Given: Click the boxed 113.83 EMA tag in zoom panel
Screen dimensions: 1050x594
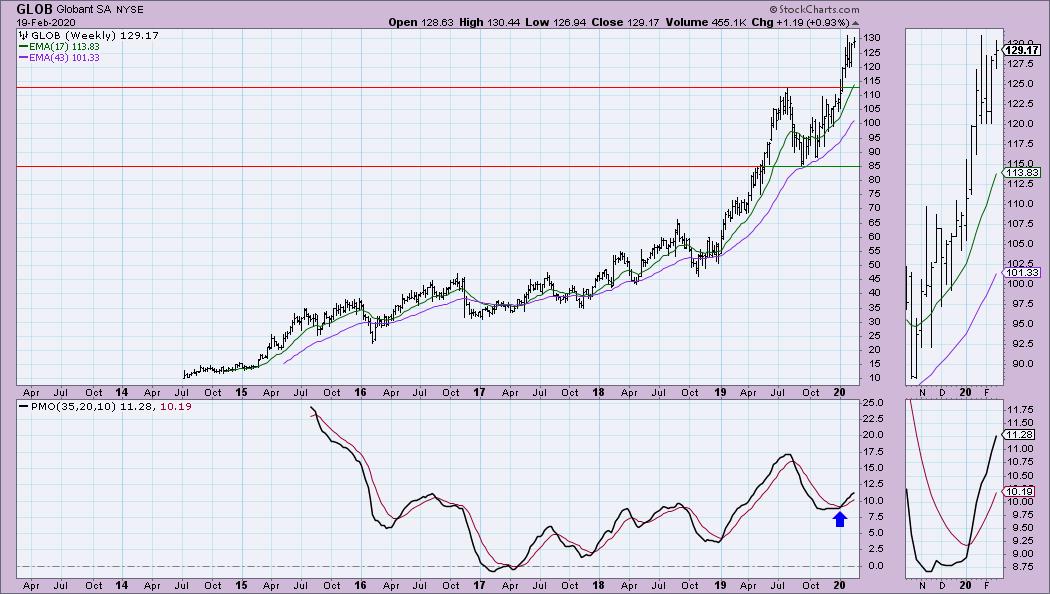Looking at the screenshot, I should pos(1022,172).
